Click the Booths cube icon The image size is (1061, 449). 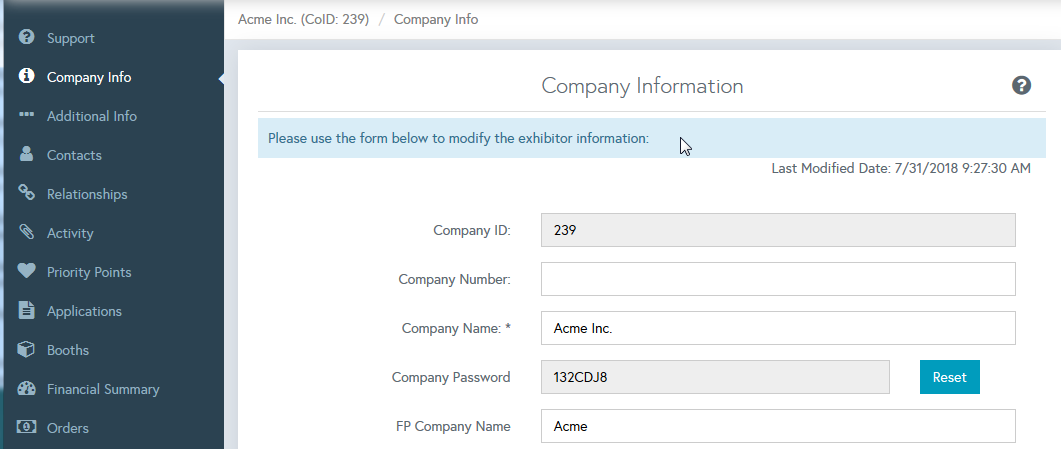[27, 350]
